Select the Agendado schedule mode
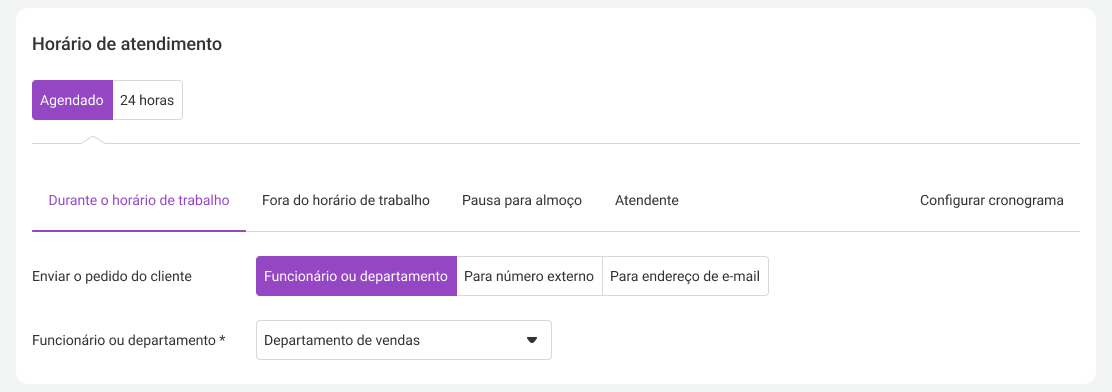Screen dimensions: 1112x392 [72, 100]
